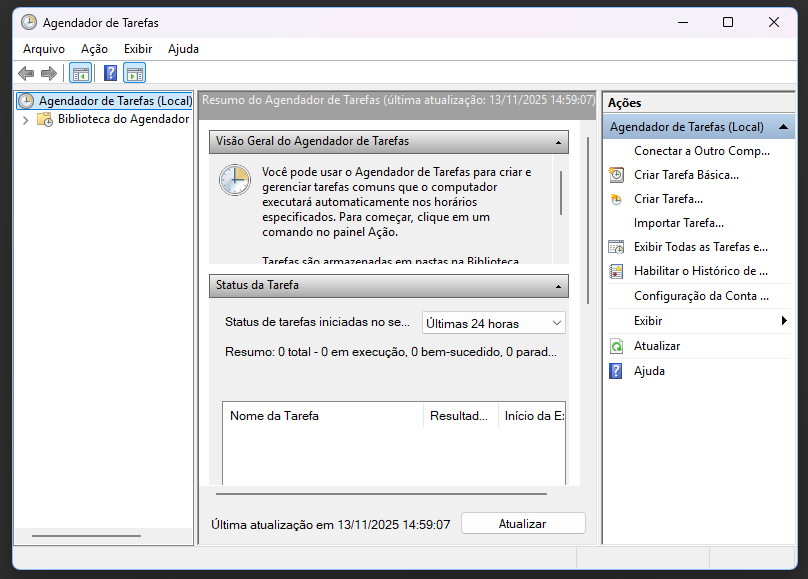This screenshot has height=579, width=808.
Task: Click the green Atualizar icon in Ações
Action: (616, 346)
